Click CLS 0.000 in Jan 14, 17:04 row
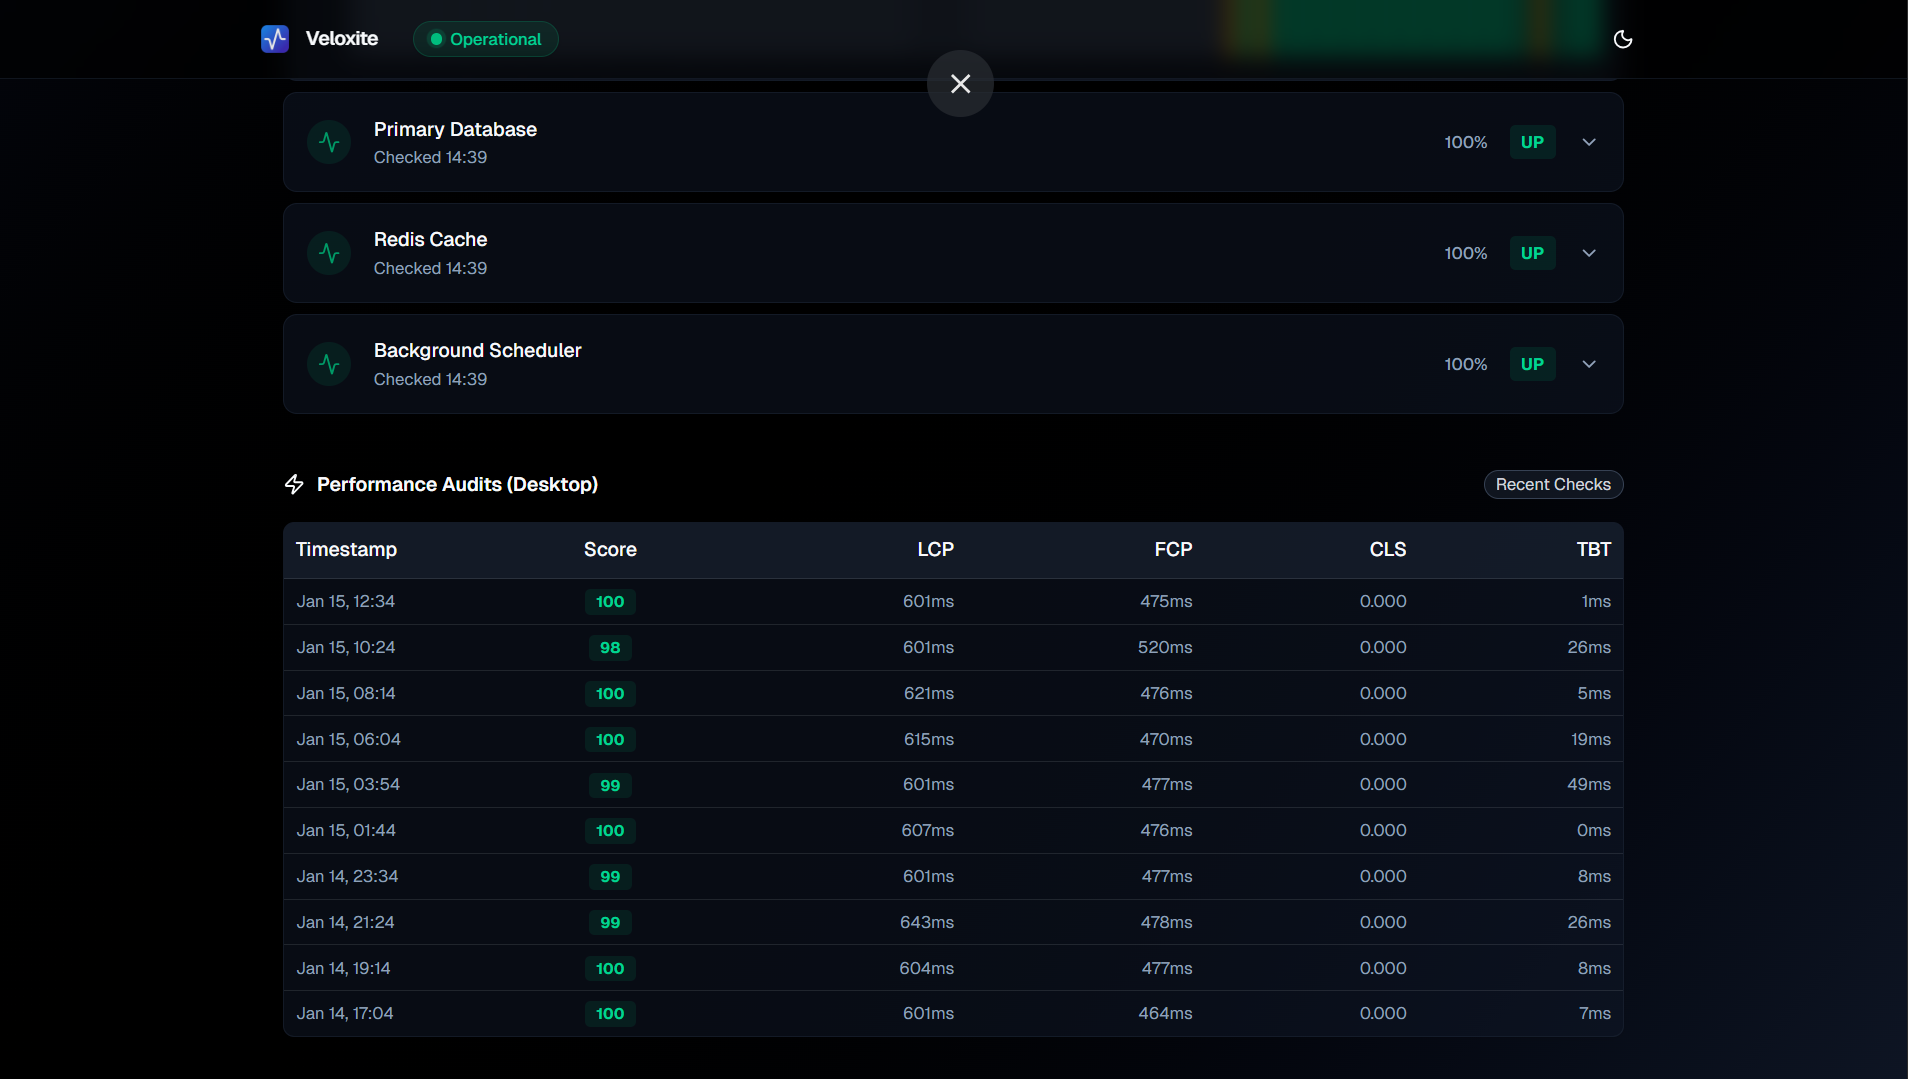The height and width of the screenshot is (1079, 1908). [1383, 1013]
